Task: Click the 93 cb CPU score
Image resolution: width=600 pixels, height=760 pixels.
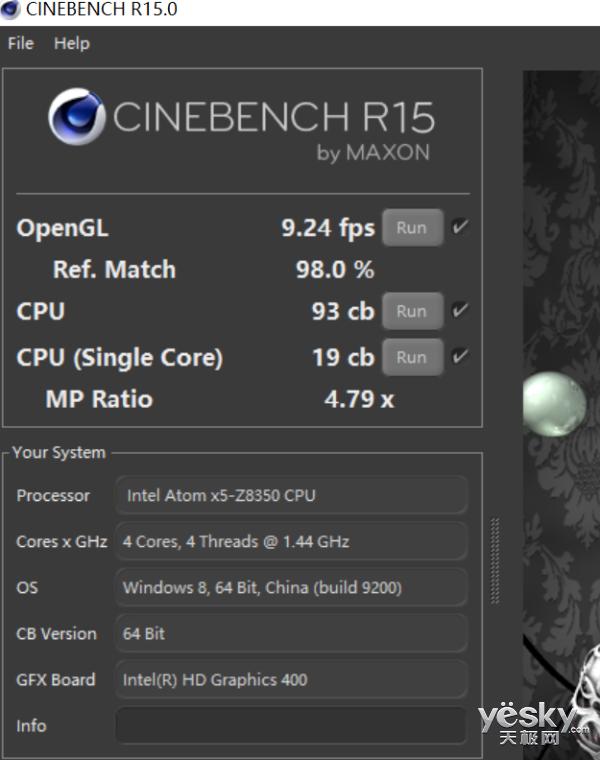Action: 343,311
